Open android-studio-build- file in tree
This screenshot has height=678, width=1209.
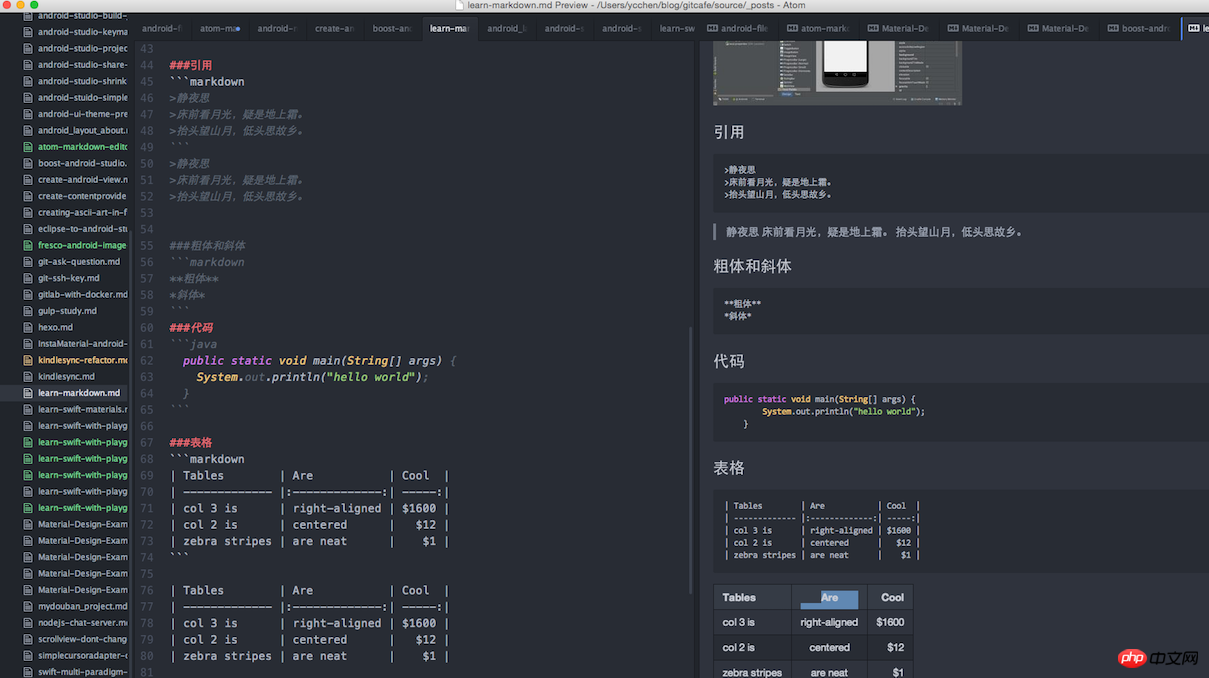pos(83,16)
